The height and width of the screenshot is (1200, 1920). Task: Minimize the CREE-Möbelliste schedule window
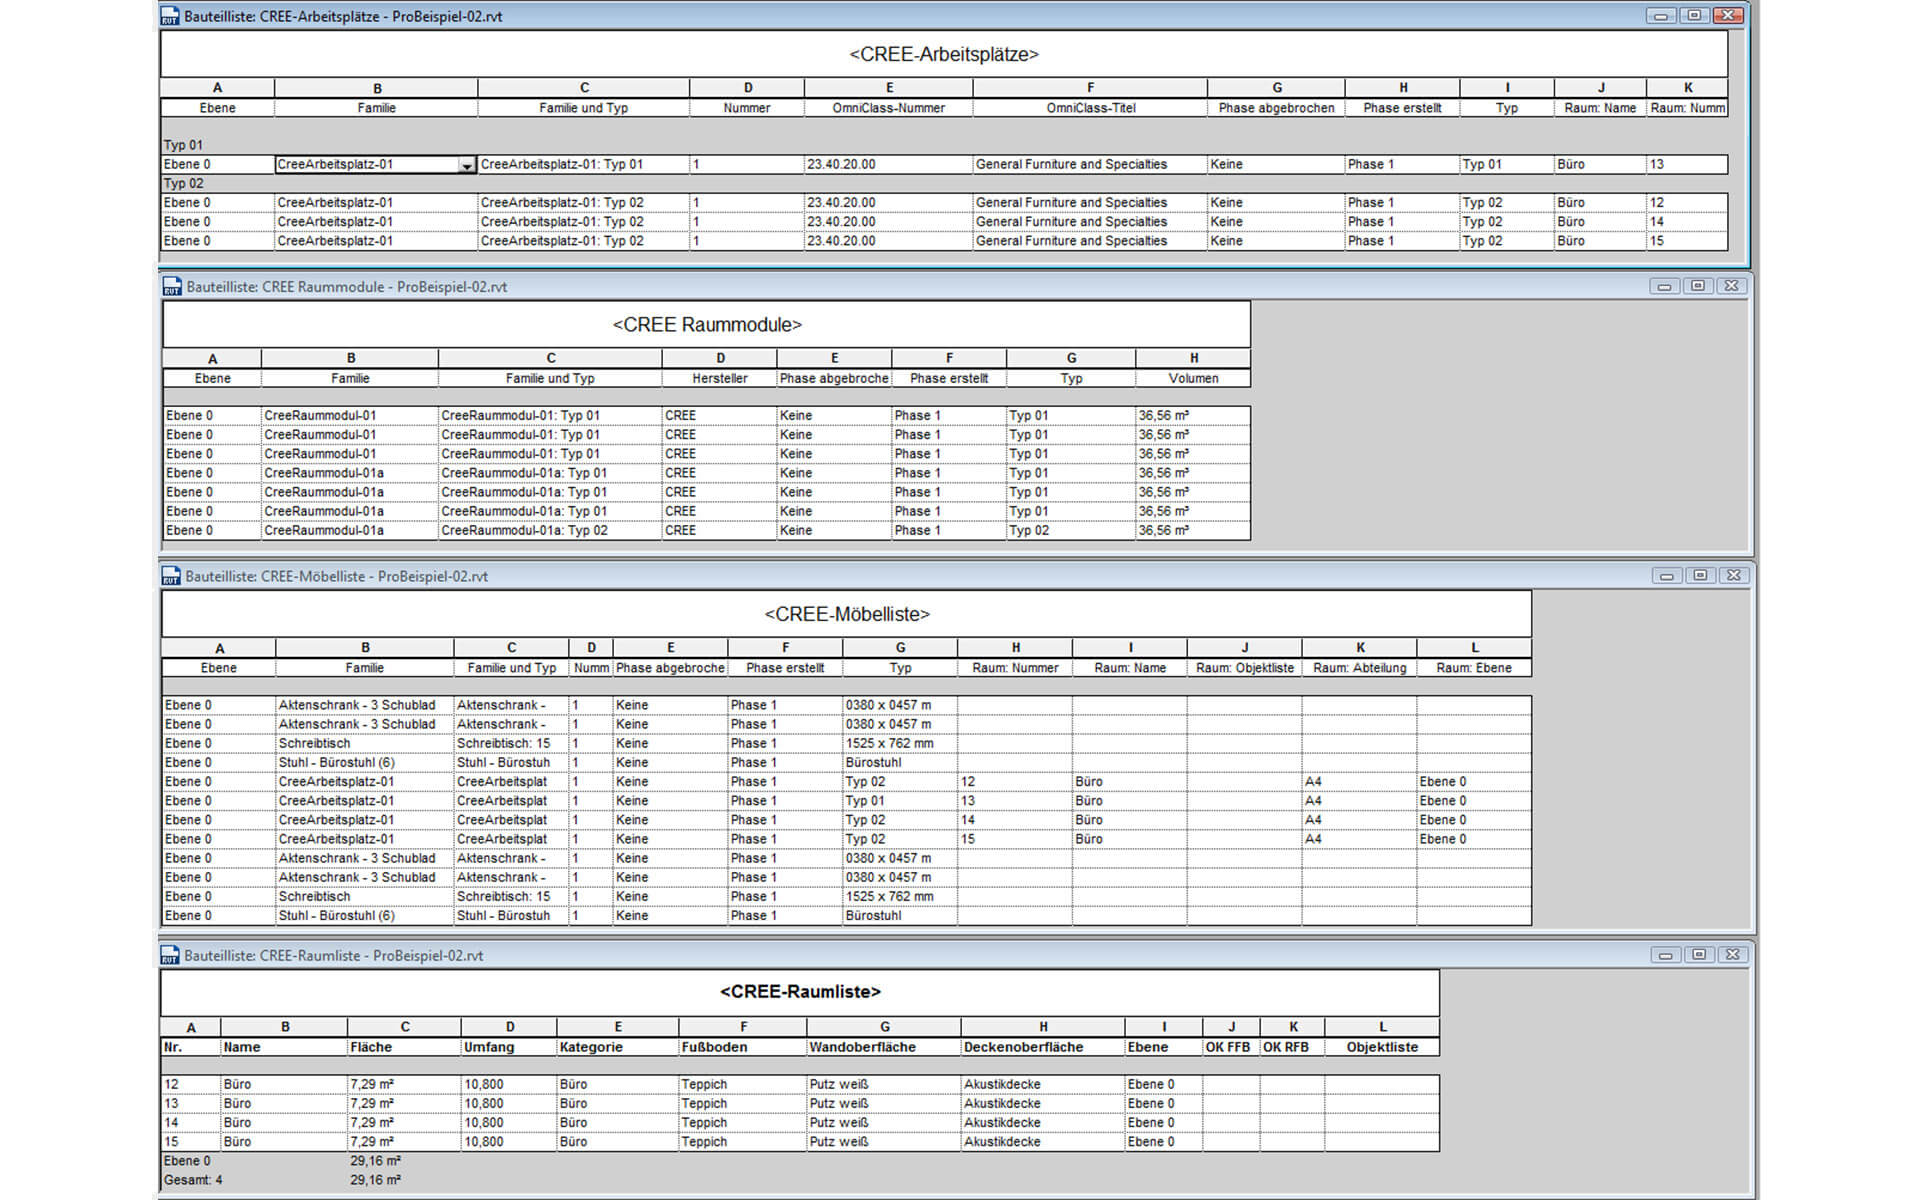coord(1666,576)
